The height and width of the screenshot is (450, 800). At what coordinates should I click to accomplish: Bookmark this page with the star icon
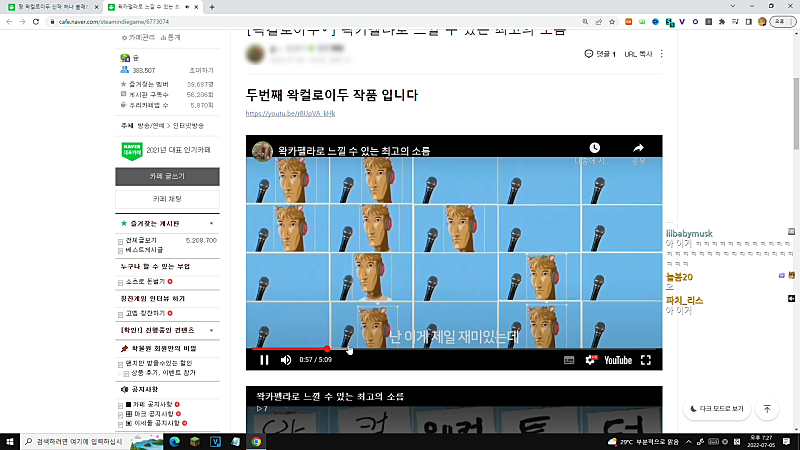pyautogui.click(x=612, y=22)
